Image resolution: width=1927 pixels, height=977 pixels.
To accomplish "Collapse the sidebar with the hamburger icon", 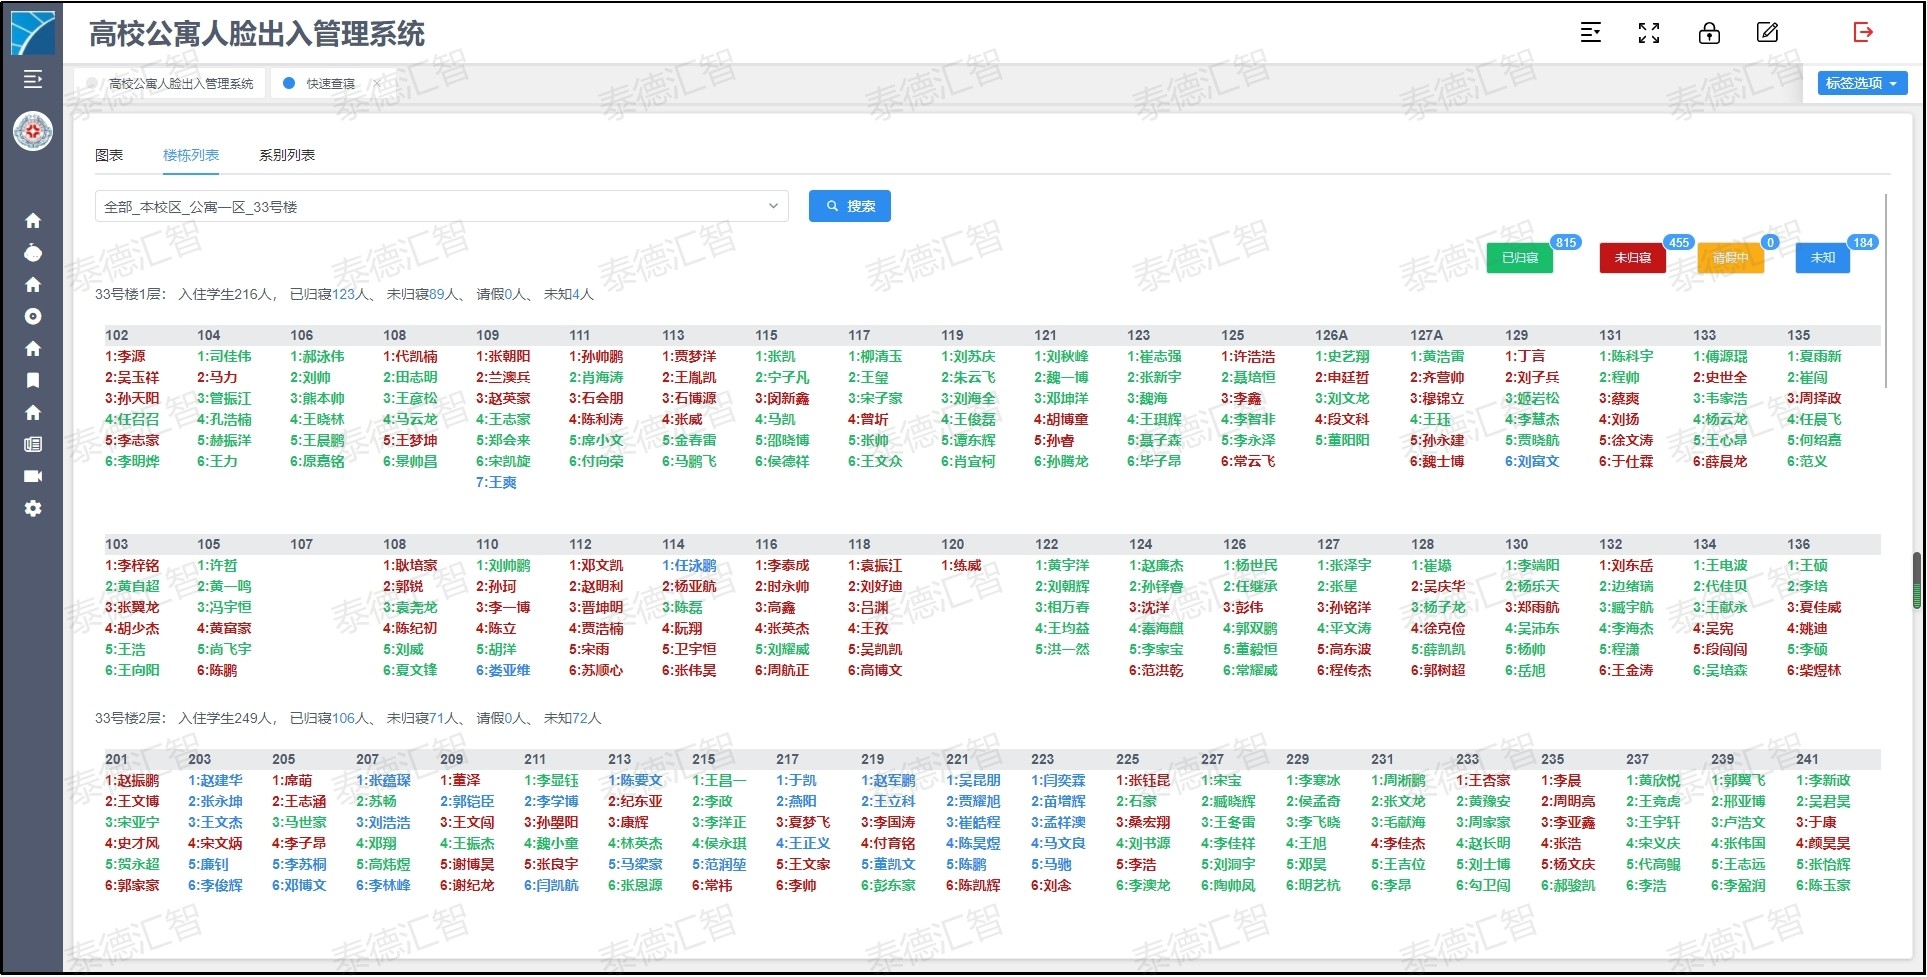I will (x=33, y=79).
